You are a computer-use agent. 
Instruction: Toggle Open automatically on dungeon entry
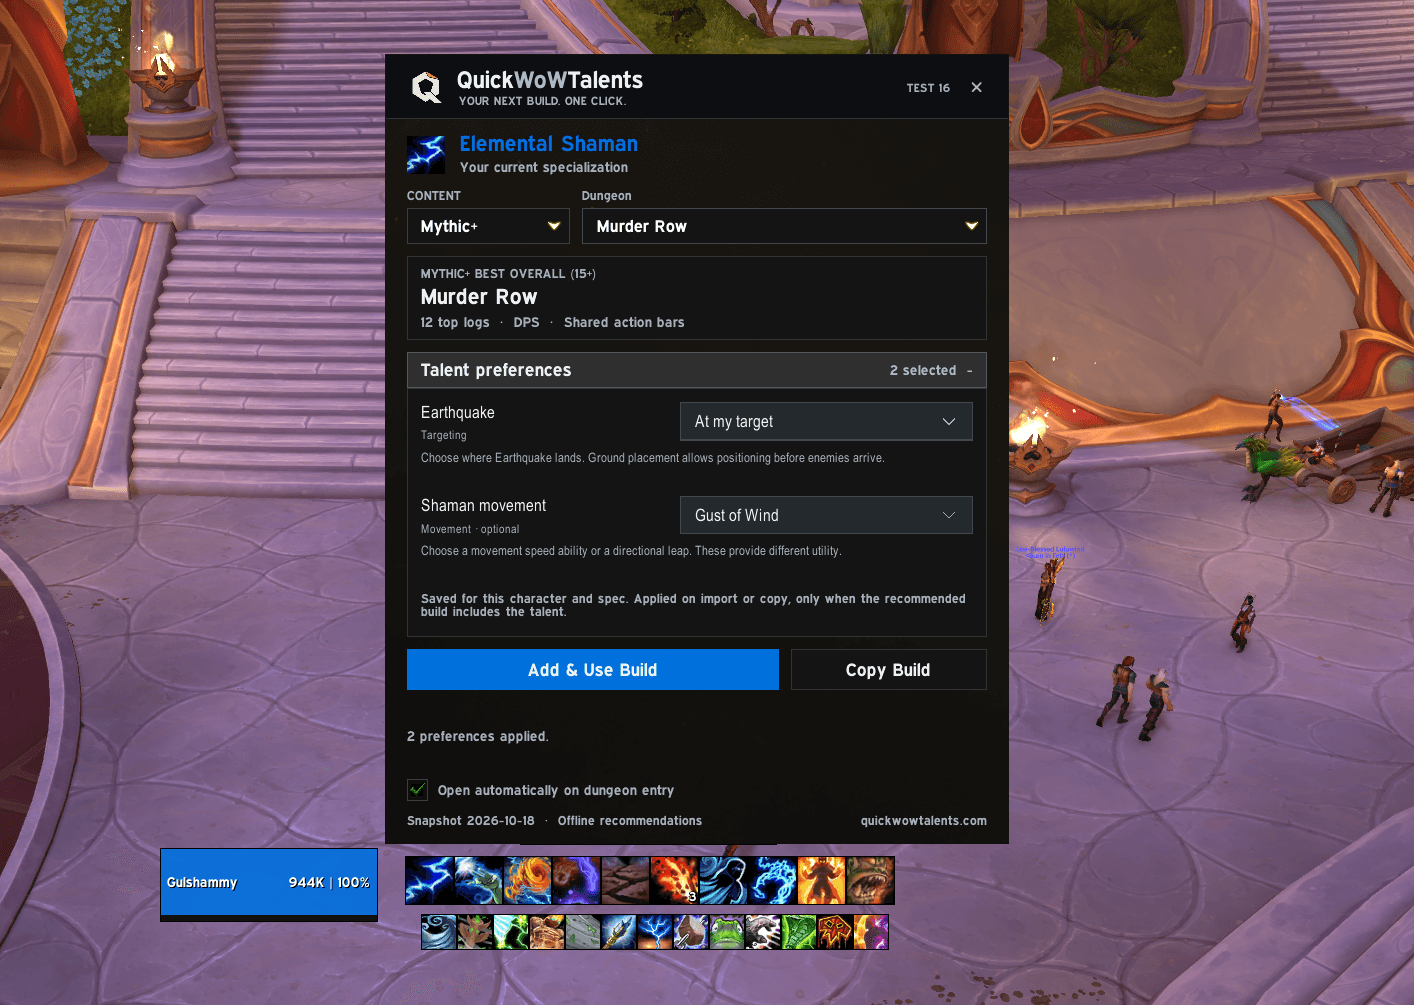(x=418, y=790)
